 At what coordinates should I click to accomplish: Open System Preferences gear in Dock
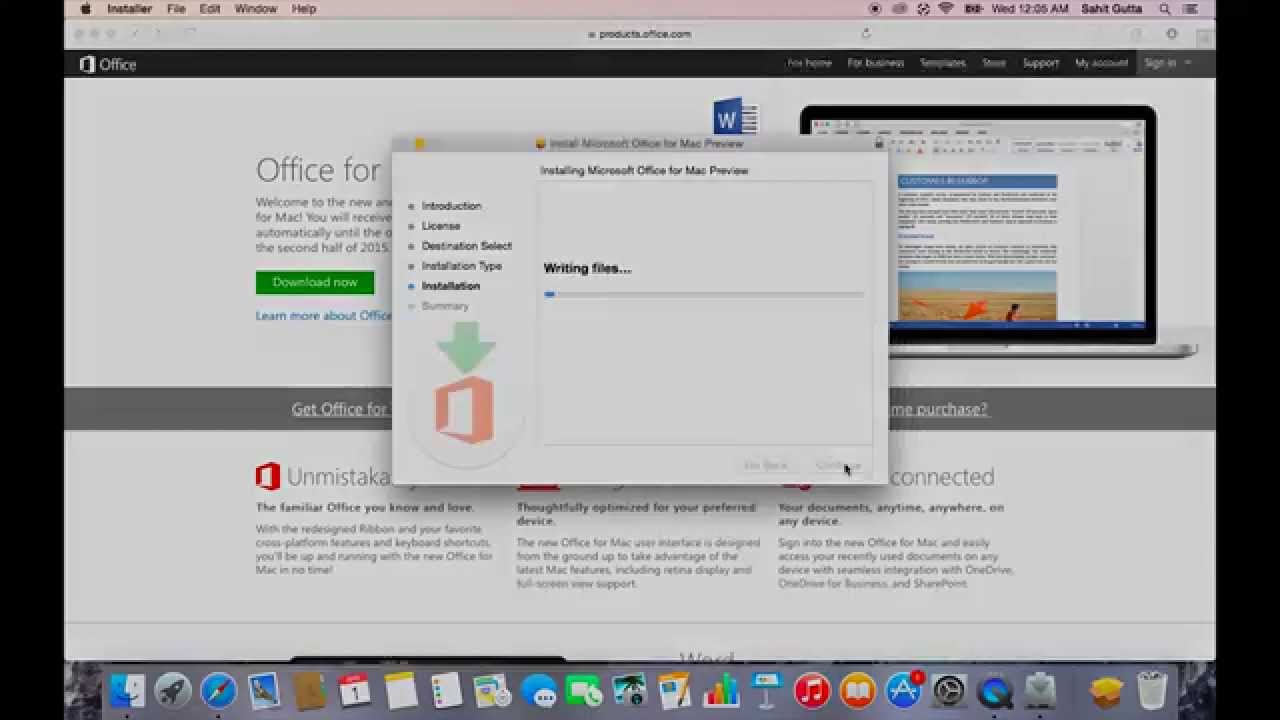coord(948,691)
